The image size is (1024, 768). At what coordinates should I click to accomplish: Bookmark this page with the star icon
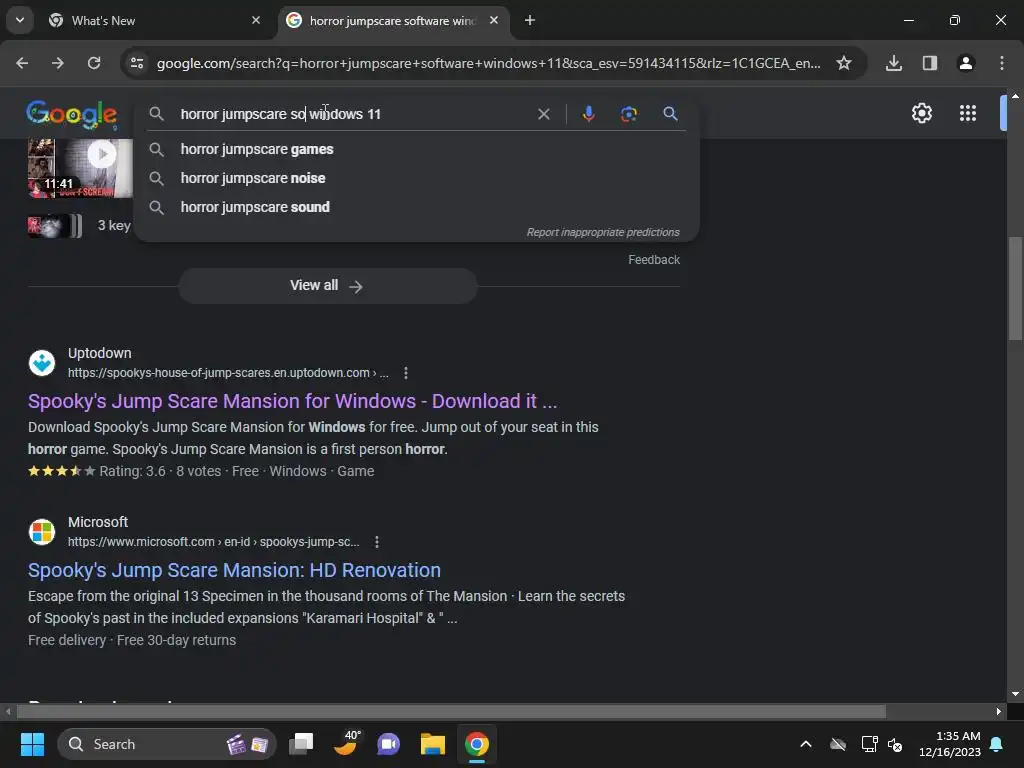(844, 63)
